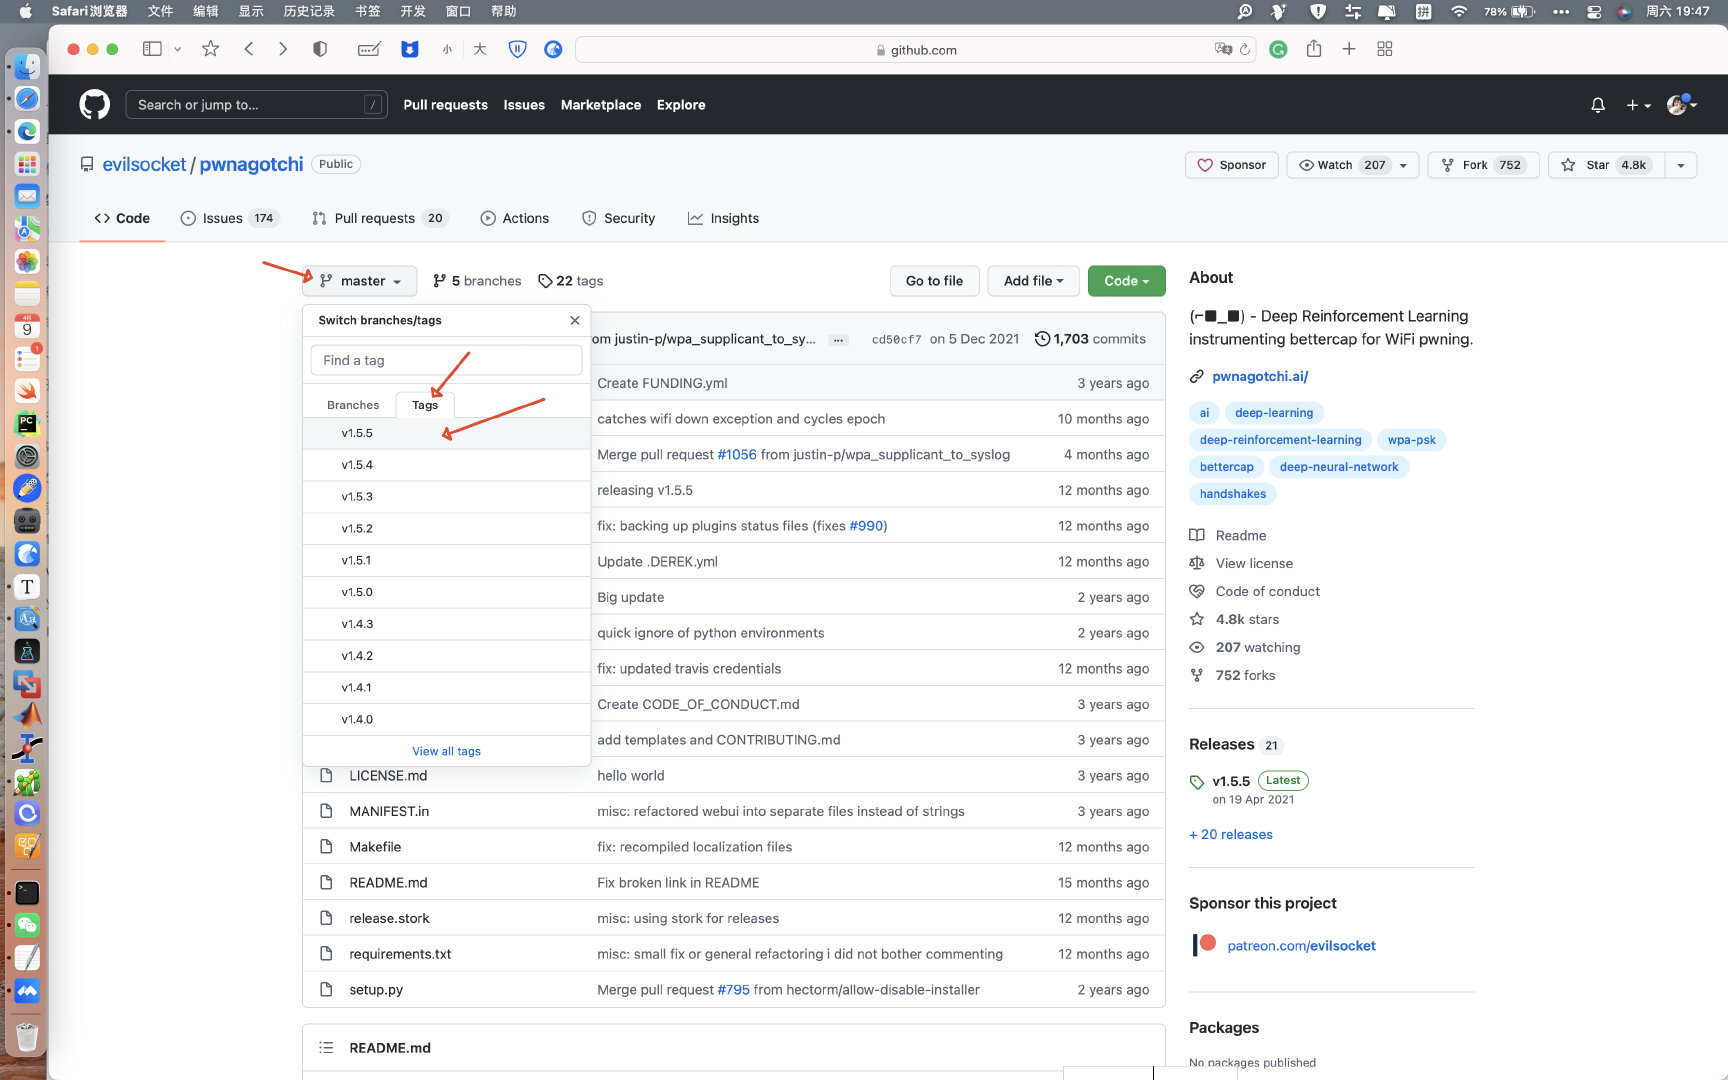Click Spotlight search in menu bar
Viewport: 1728px width, 1080px height.
pyautogui.click(x=1244, y=11)
